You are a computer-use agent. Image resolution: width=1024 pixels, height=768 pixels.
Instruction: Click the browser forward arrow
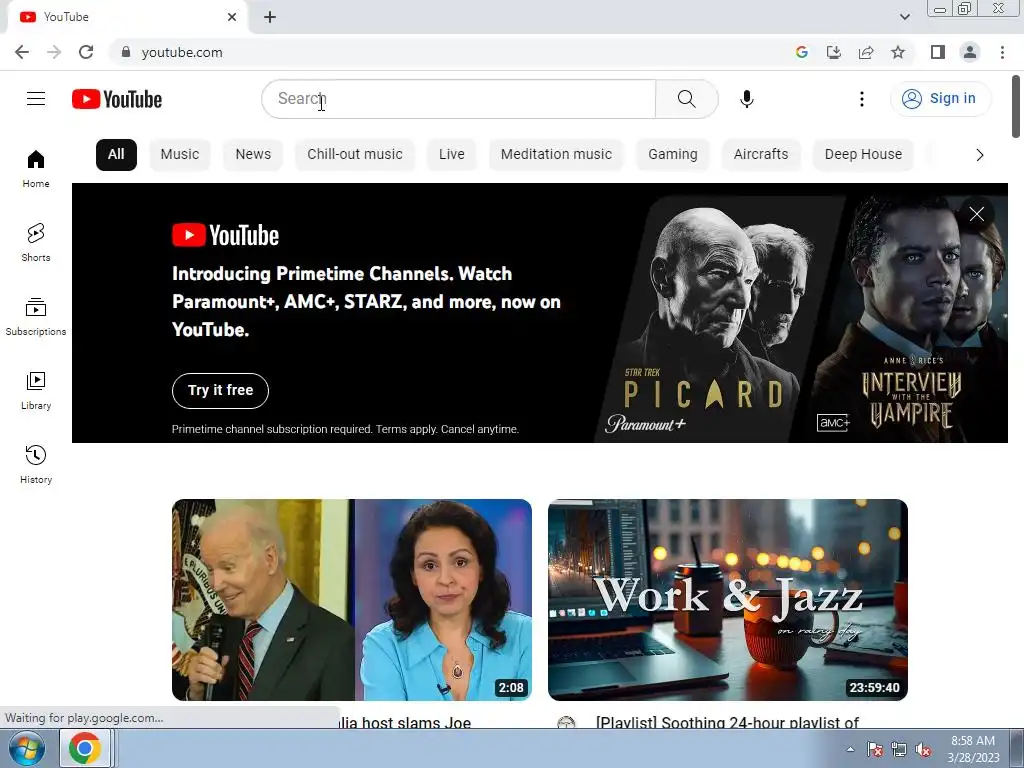(x=54, y=52)
